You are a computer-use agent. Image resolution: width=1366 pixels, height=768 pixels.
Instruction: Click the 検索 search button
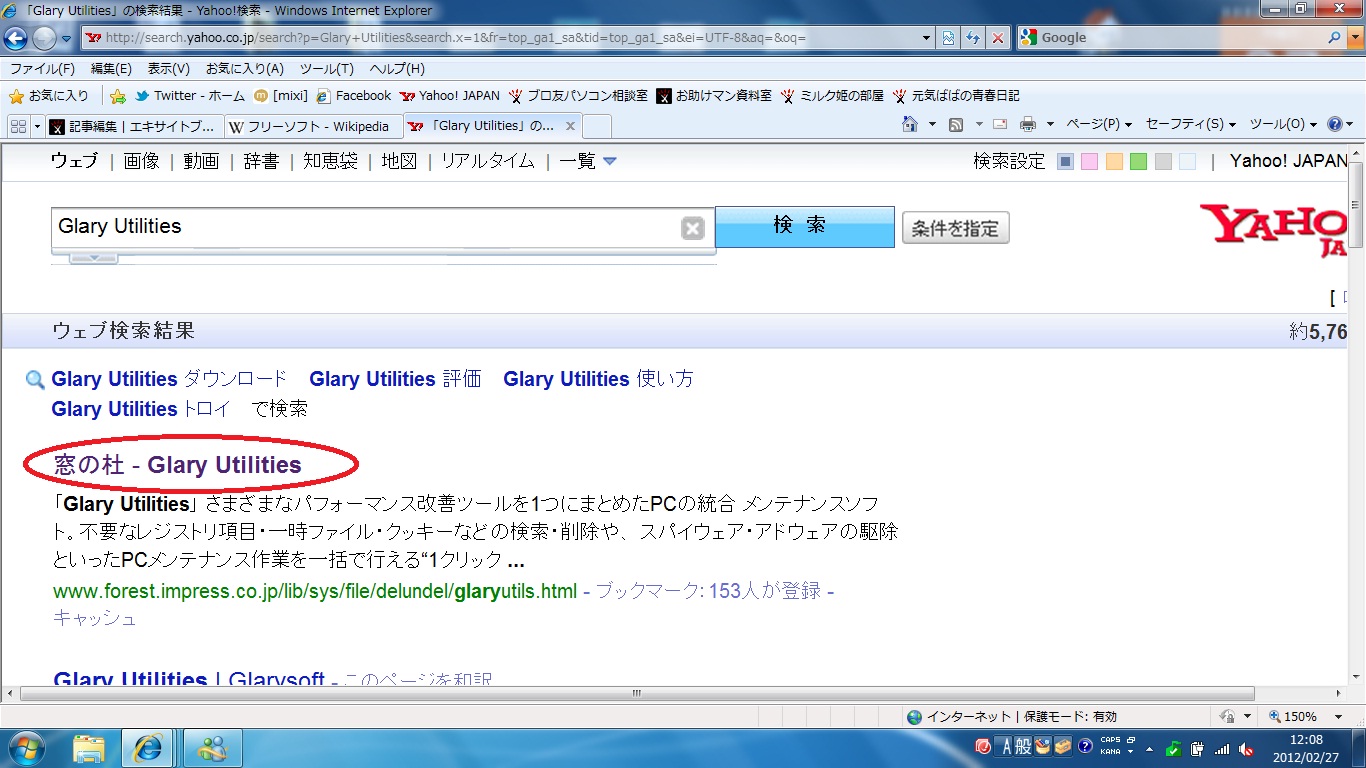click(x=805, y=227)
